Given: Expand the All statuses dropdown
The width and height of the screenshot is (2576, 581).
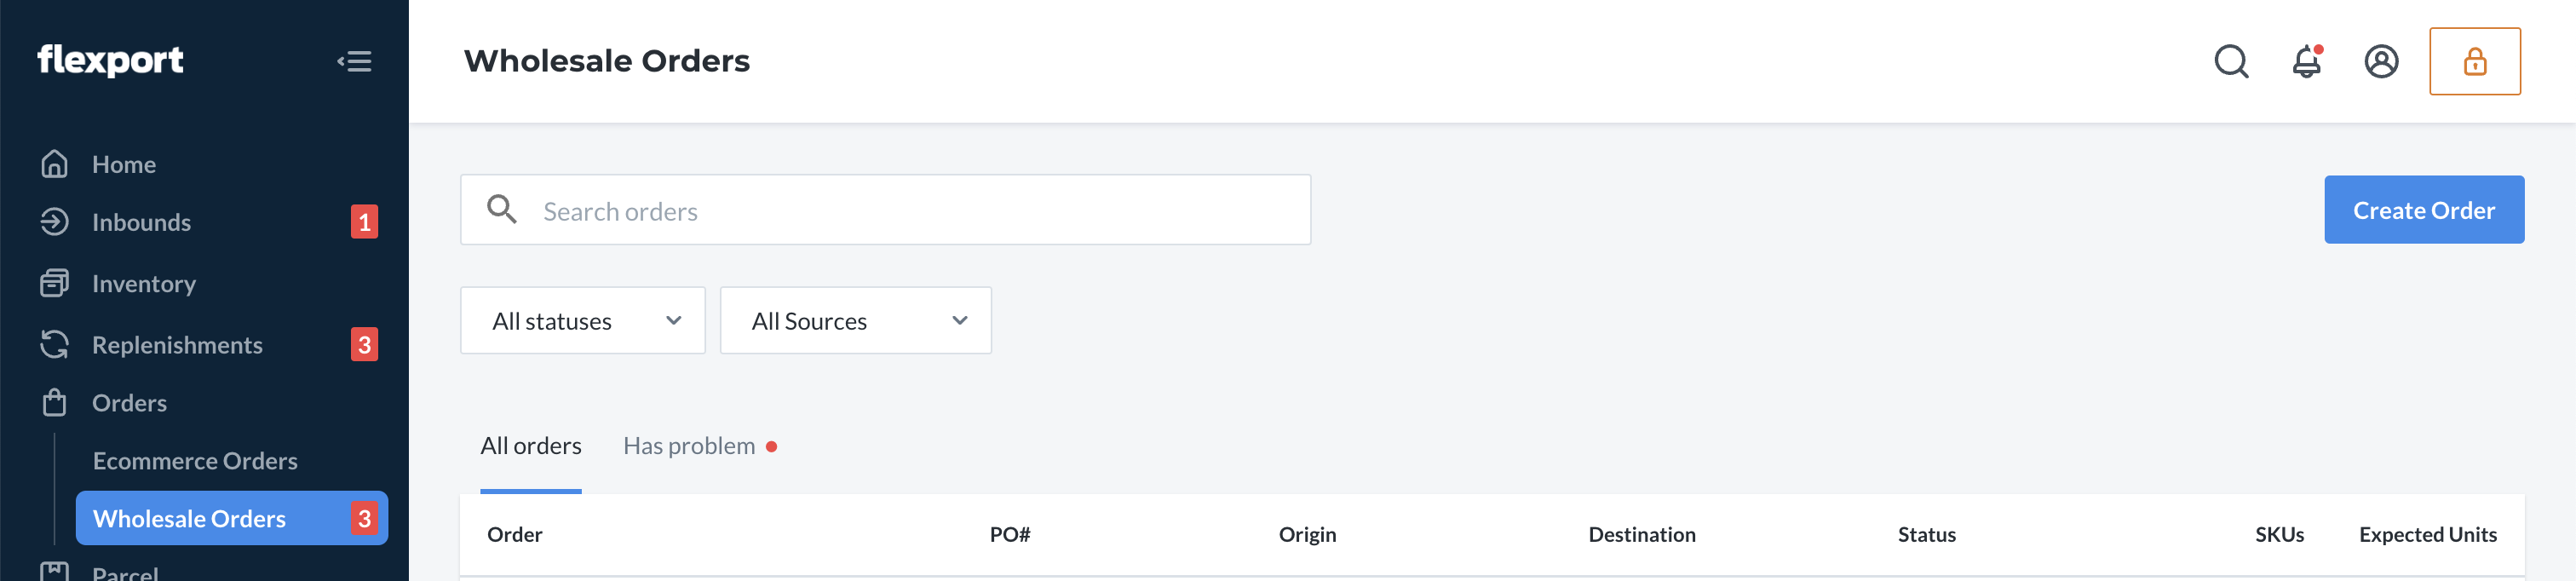Looking at the screenshot, I should click(583, 320).
